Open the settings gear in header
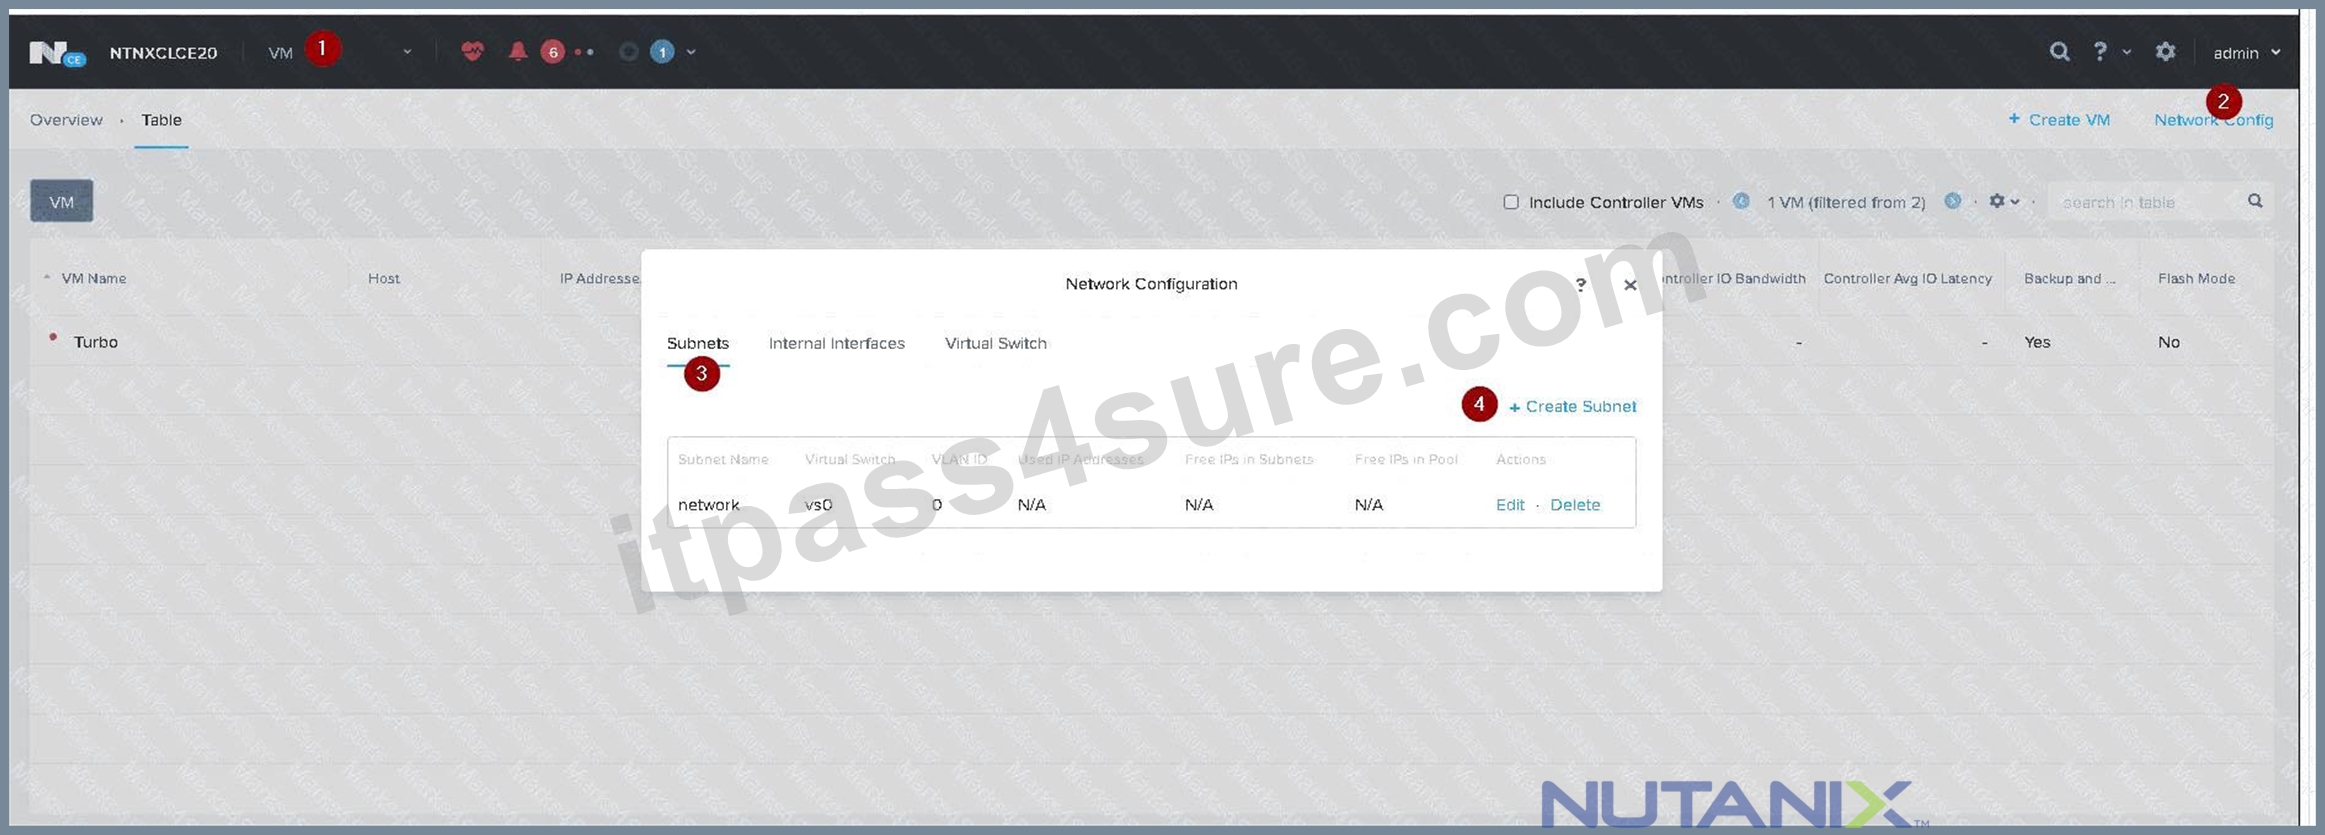The width and height of the screenshot is (2325, 835). [2165, 51]
